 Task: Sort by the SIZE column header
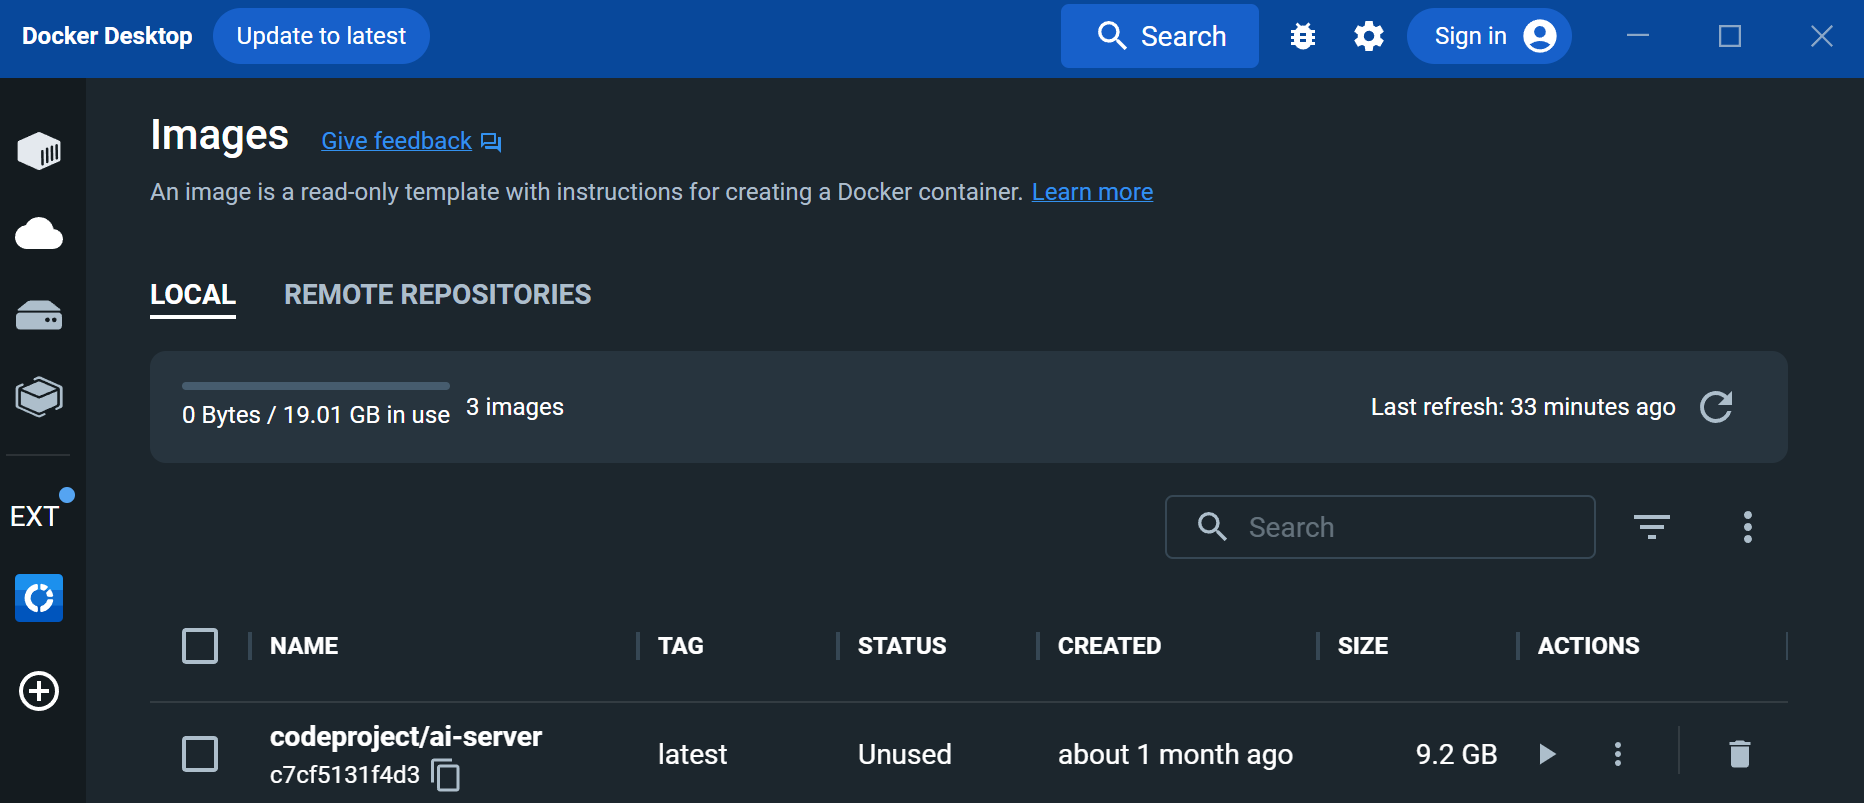point(1363,646)
